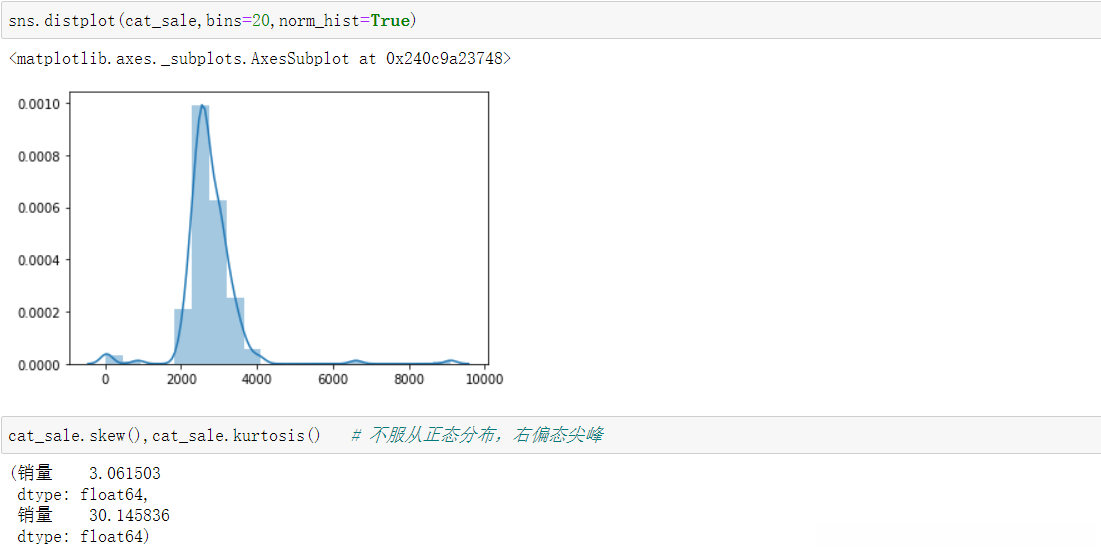This screenshot has width=1101, height=556.
Task: Click x-axis label 6000
Action: coord(333,378)
